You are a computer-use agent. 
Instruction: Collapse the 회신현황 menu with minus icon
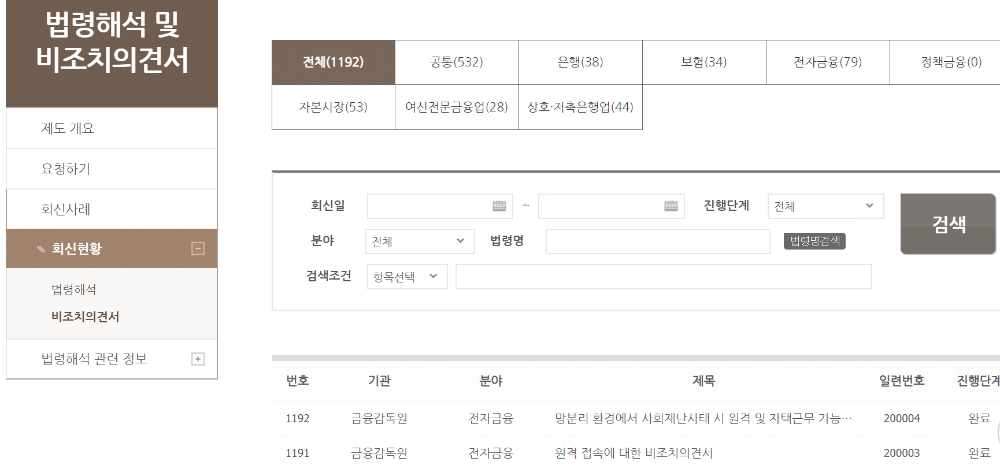[198, 249]
